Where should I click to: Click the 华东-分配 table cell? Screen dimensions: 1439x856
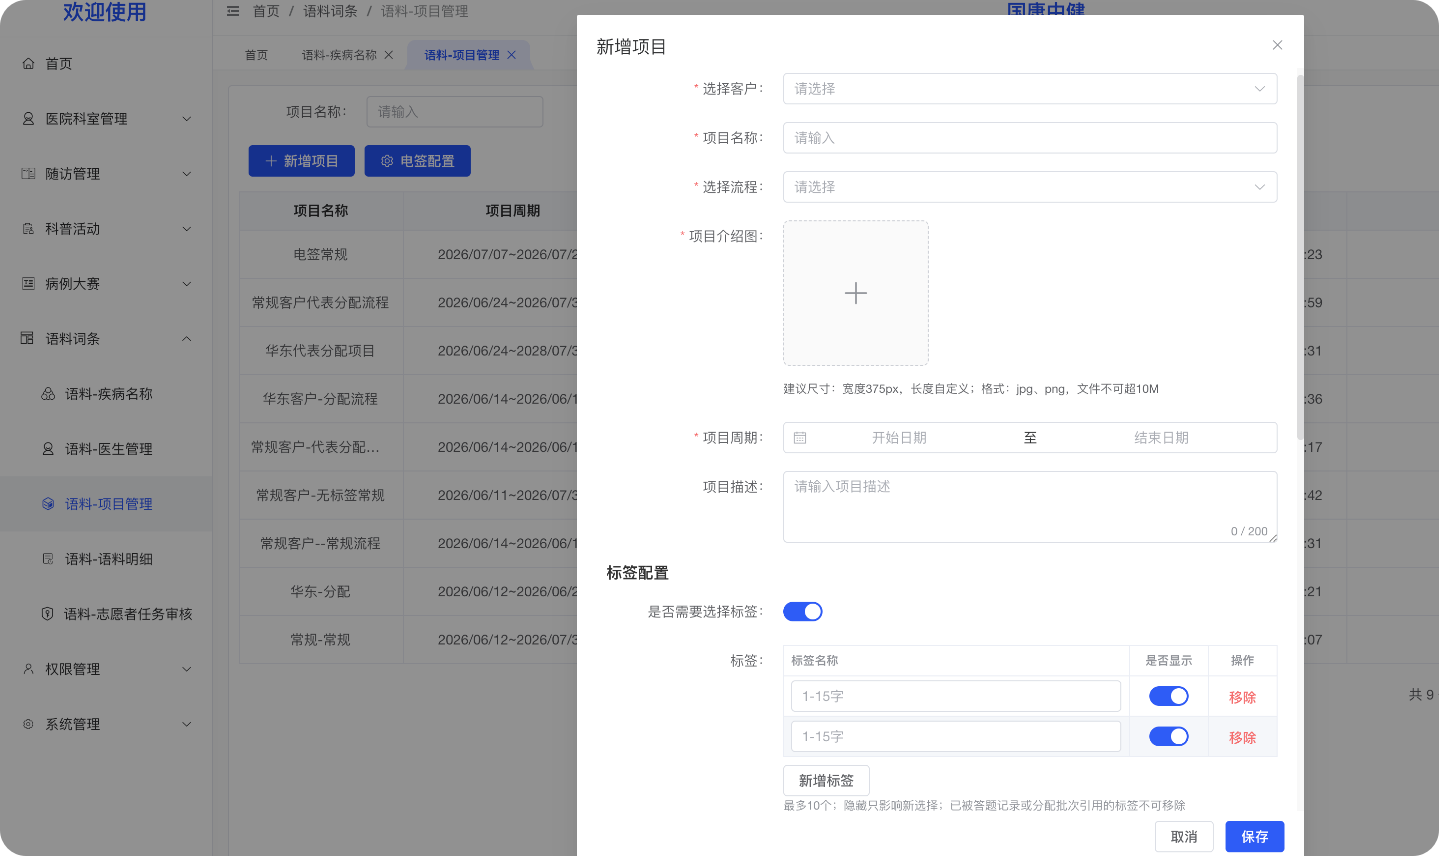tap(320, 591)
